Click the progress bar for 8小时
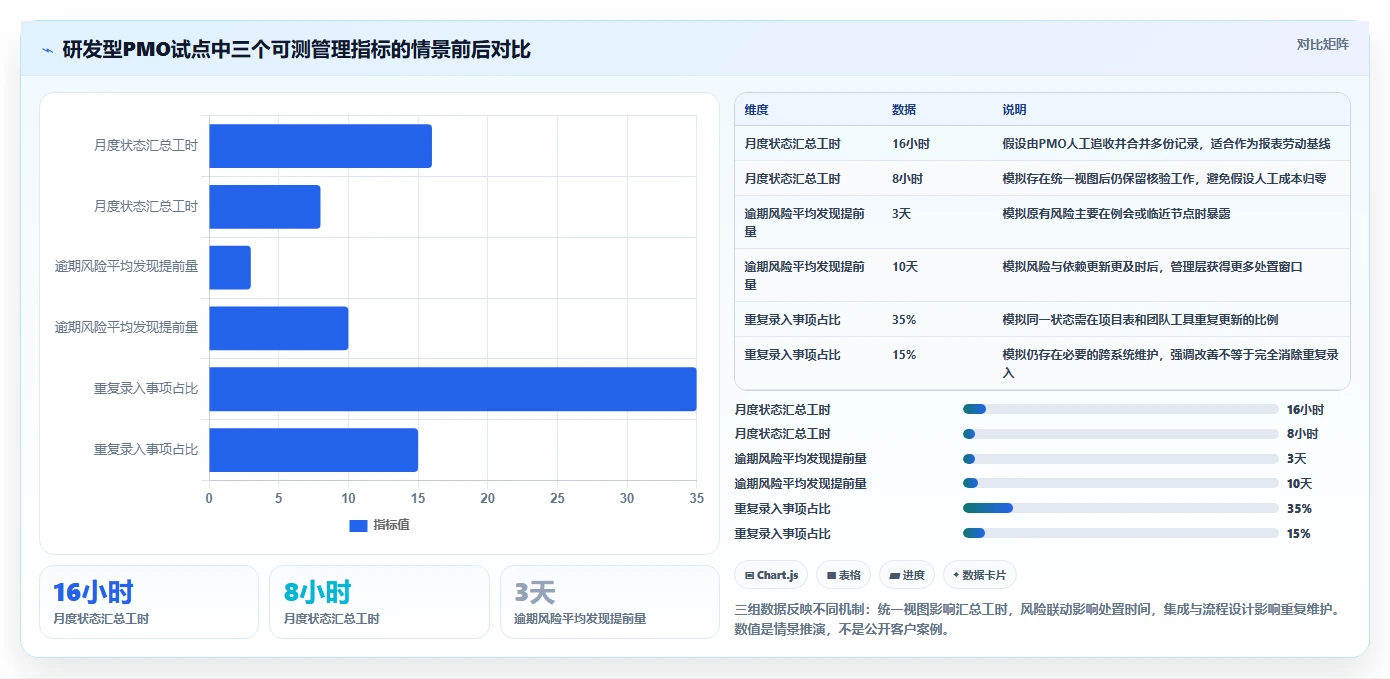This screenshot has width=1390, height=679. 1120,434
